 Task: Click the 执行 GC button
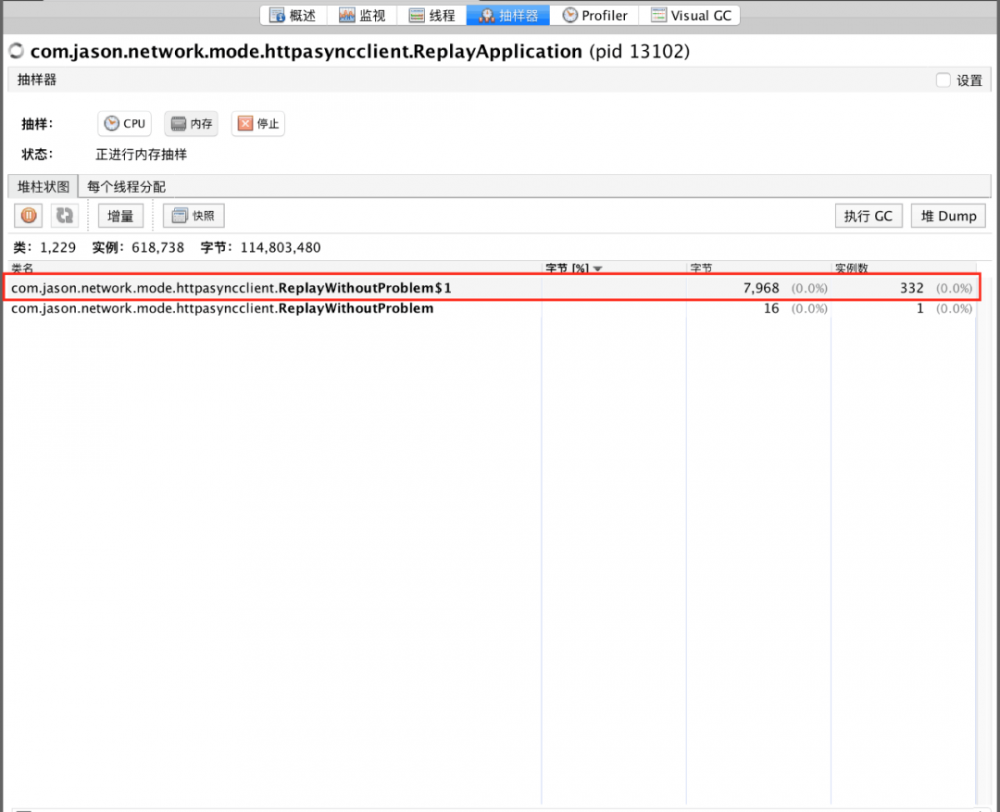pyautogui.click(x=869, y=216)
